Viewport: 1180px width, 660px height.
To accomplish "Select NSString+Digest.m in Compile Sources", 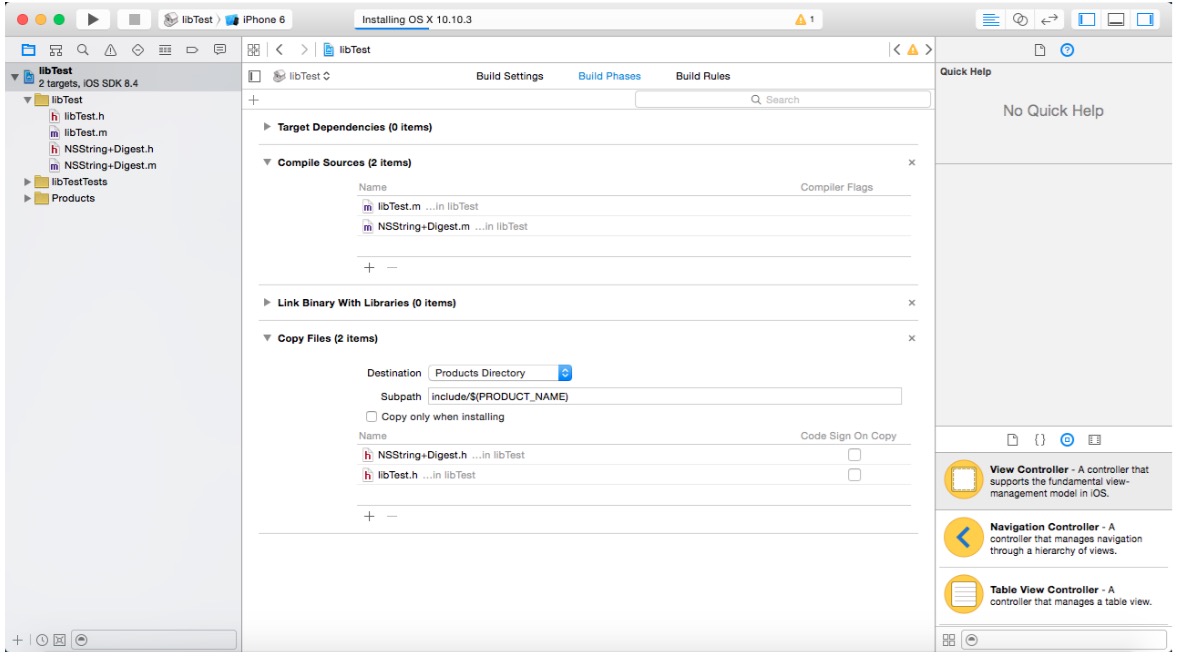I will pyautogui.click(x=634, y=227).
